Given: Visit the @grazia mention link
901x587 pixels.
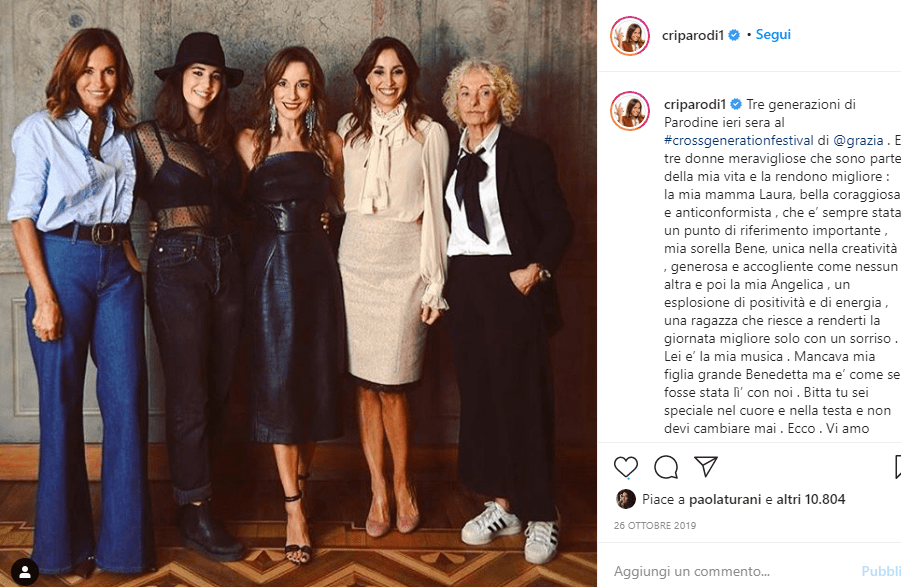Looking at the screenshot, I should point(858,140).
